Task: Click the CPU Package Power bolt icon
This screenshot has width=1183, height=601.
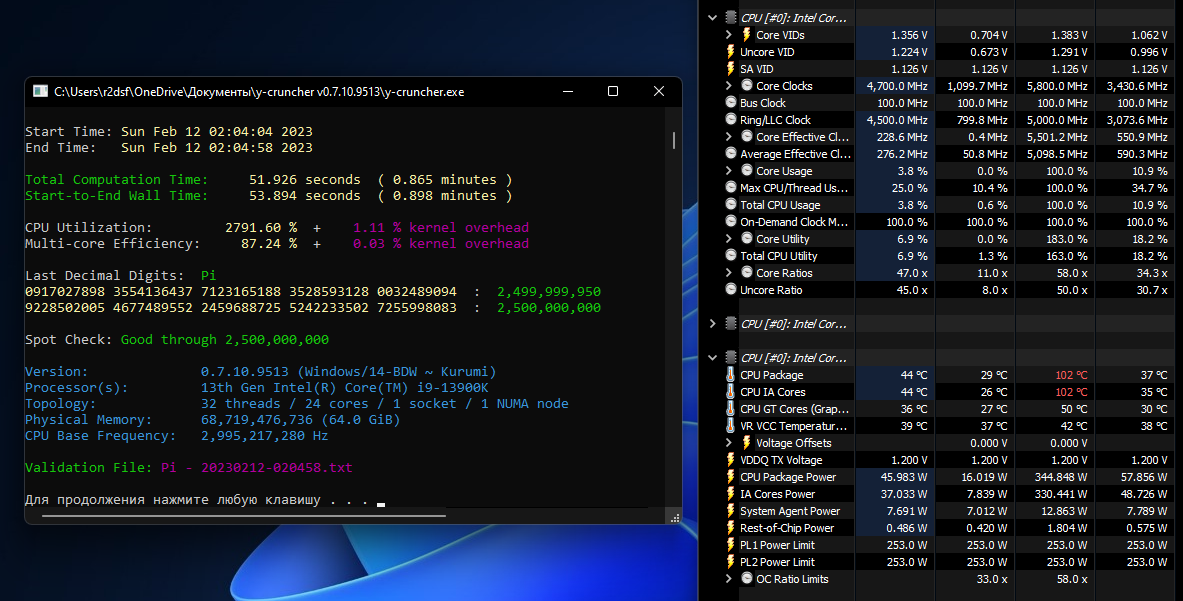Action: [730, 477]
